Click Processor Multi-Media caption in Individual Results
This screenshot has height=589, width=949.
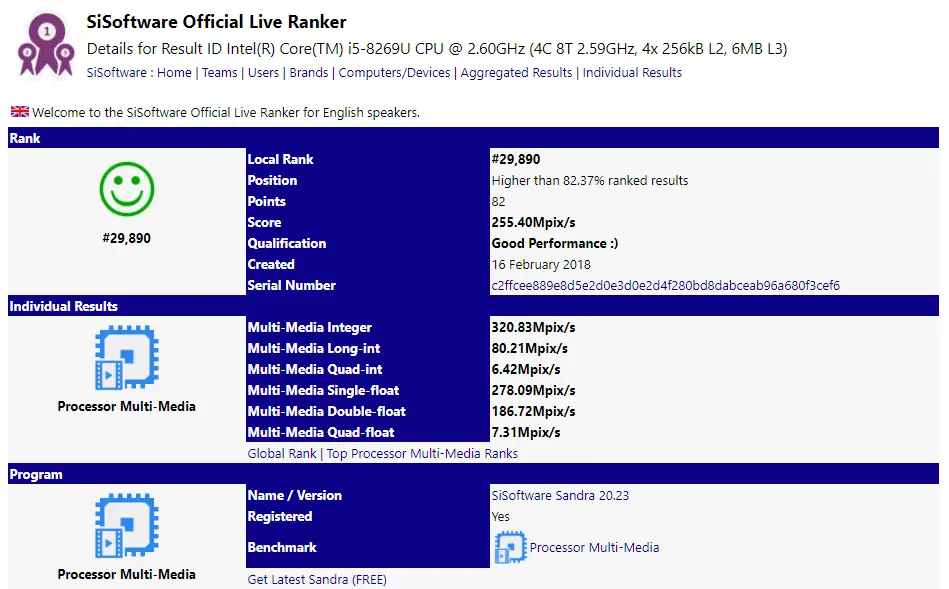[126, 406]
